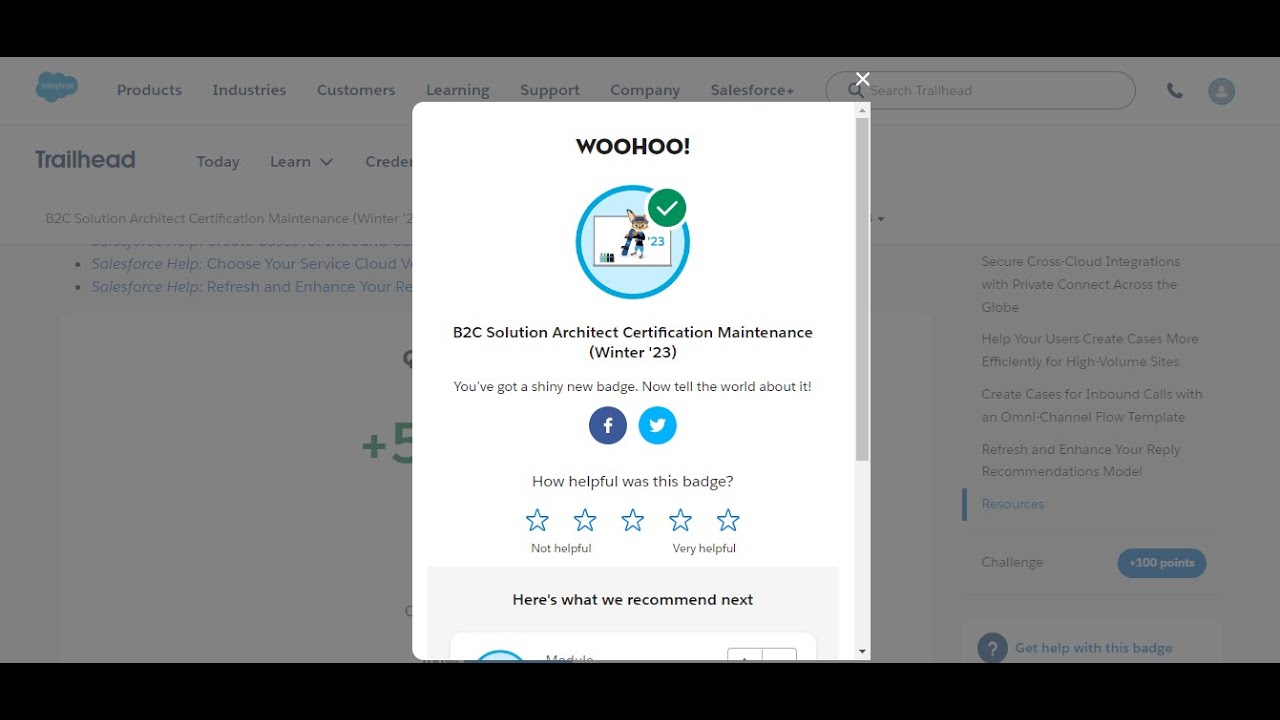The height and width of the screenshot is (720, 1280).
Task: Open Refresh and Enhance Your Re help link
Action: pyautogui.click(x=251, y=287)
